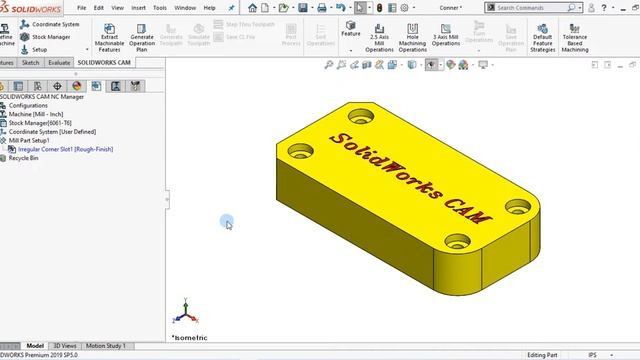This screenshot has width=640, height=360.
Task: Click the Setup ribbon command
Action: click(34, 49)
